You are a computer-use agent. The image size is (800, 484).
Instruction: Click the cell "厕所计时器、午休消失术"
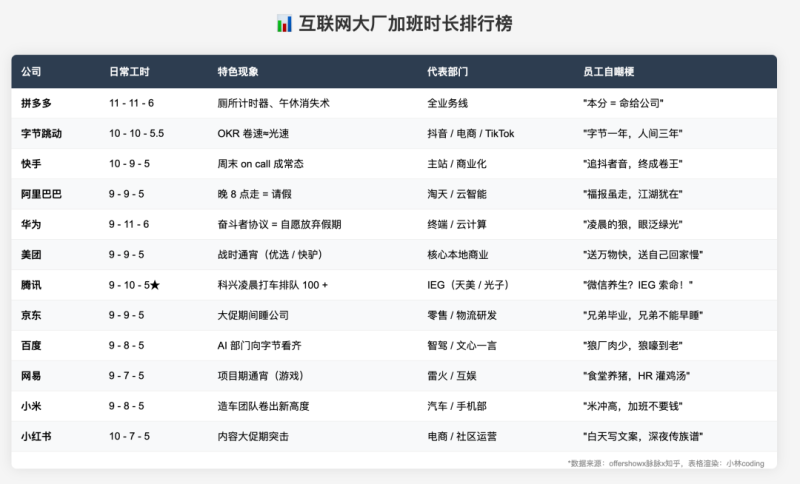[x=273, y=103]
